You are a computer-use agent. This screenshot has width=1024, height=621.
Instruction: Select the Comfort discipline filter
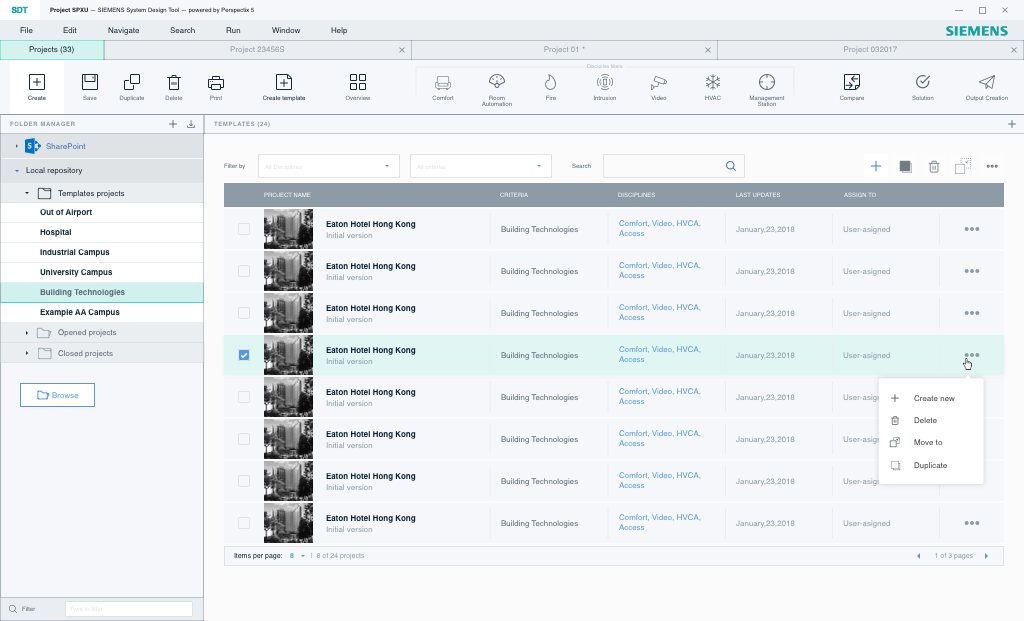click(443, 83)
